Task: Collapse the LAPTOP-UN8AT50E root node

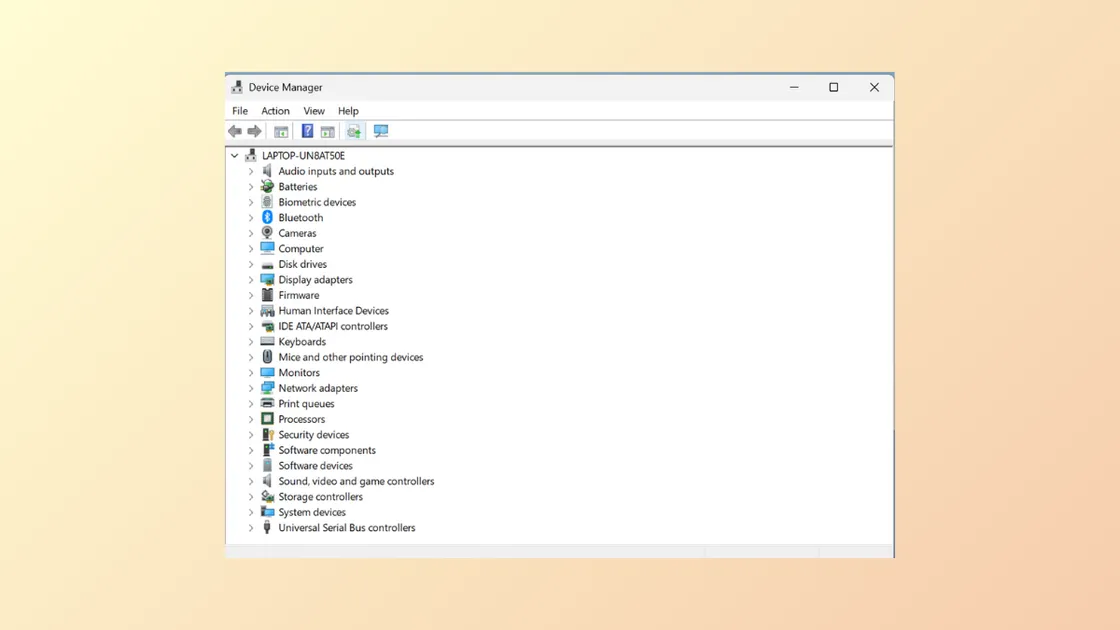Action: point(234,155)
